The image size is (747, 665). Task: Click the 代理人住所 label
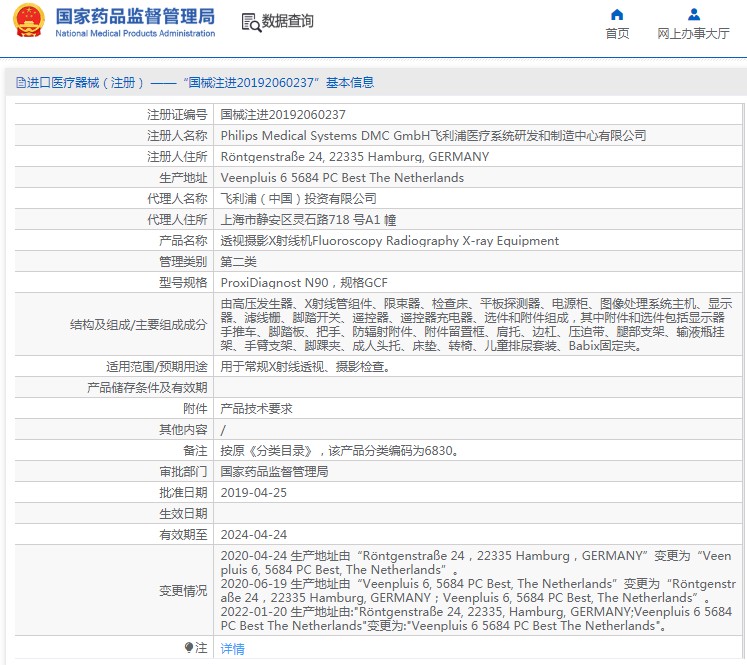click(x=177, y=220)
